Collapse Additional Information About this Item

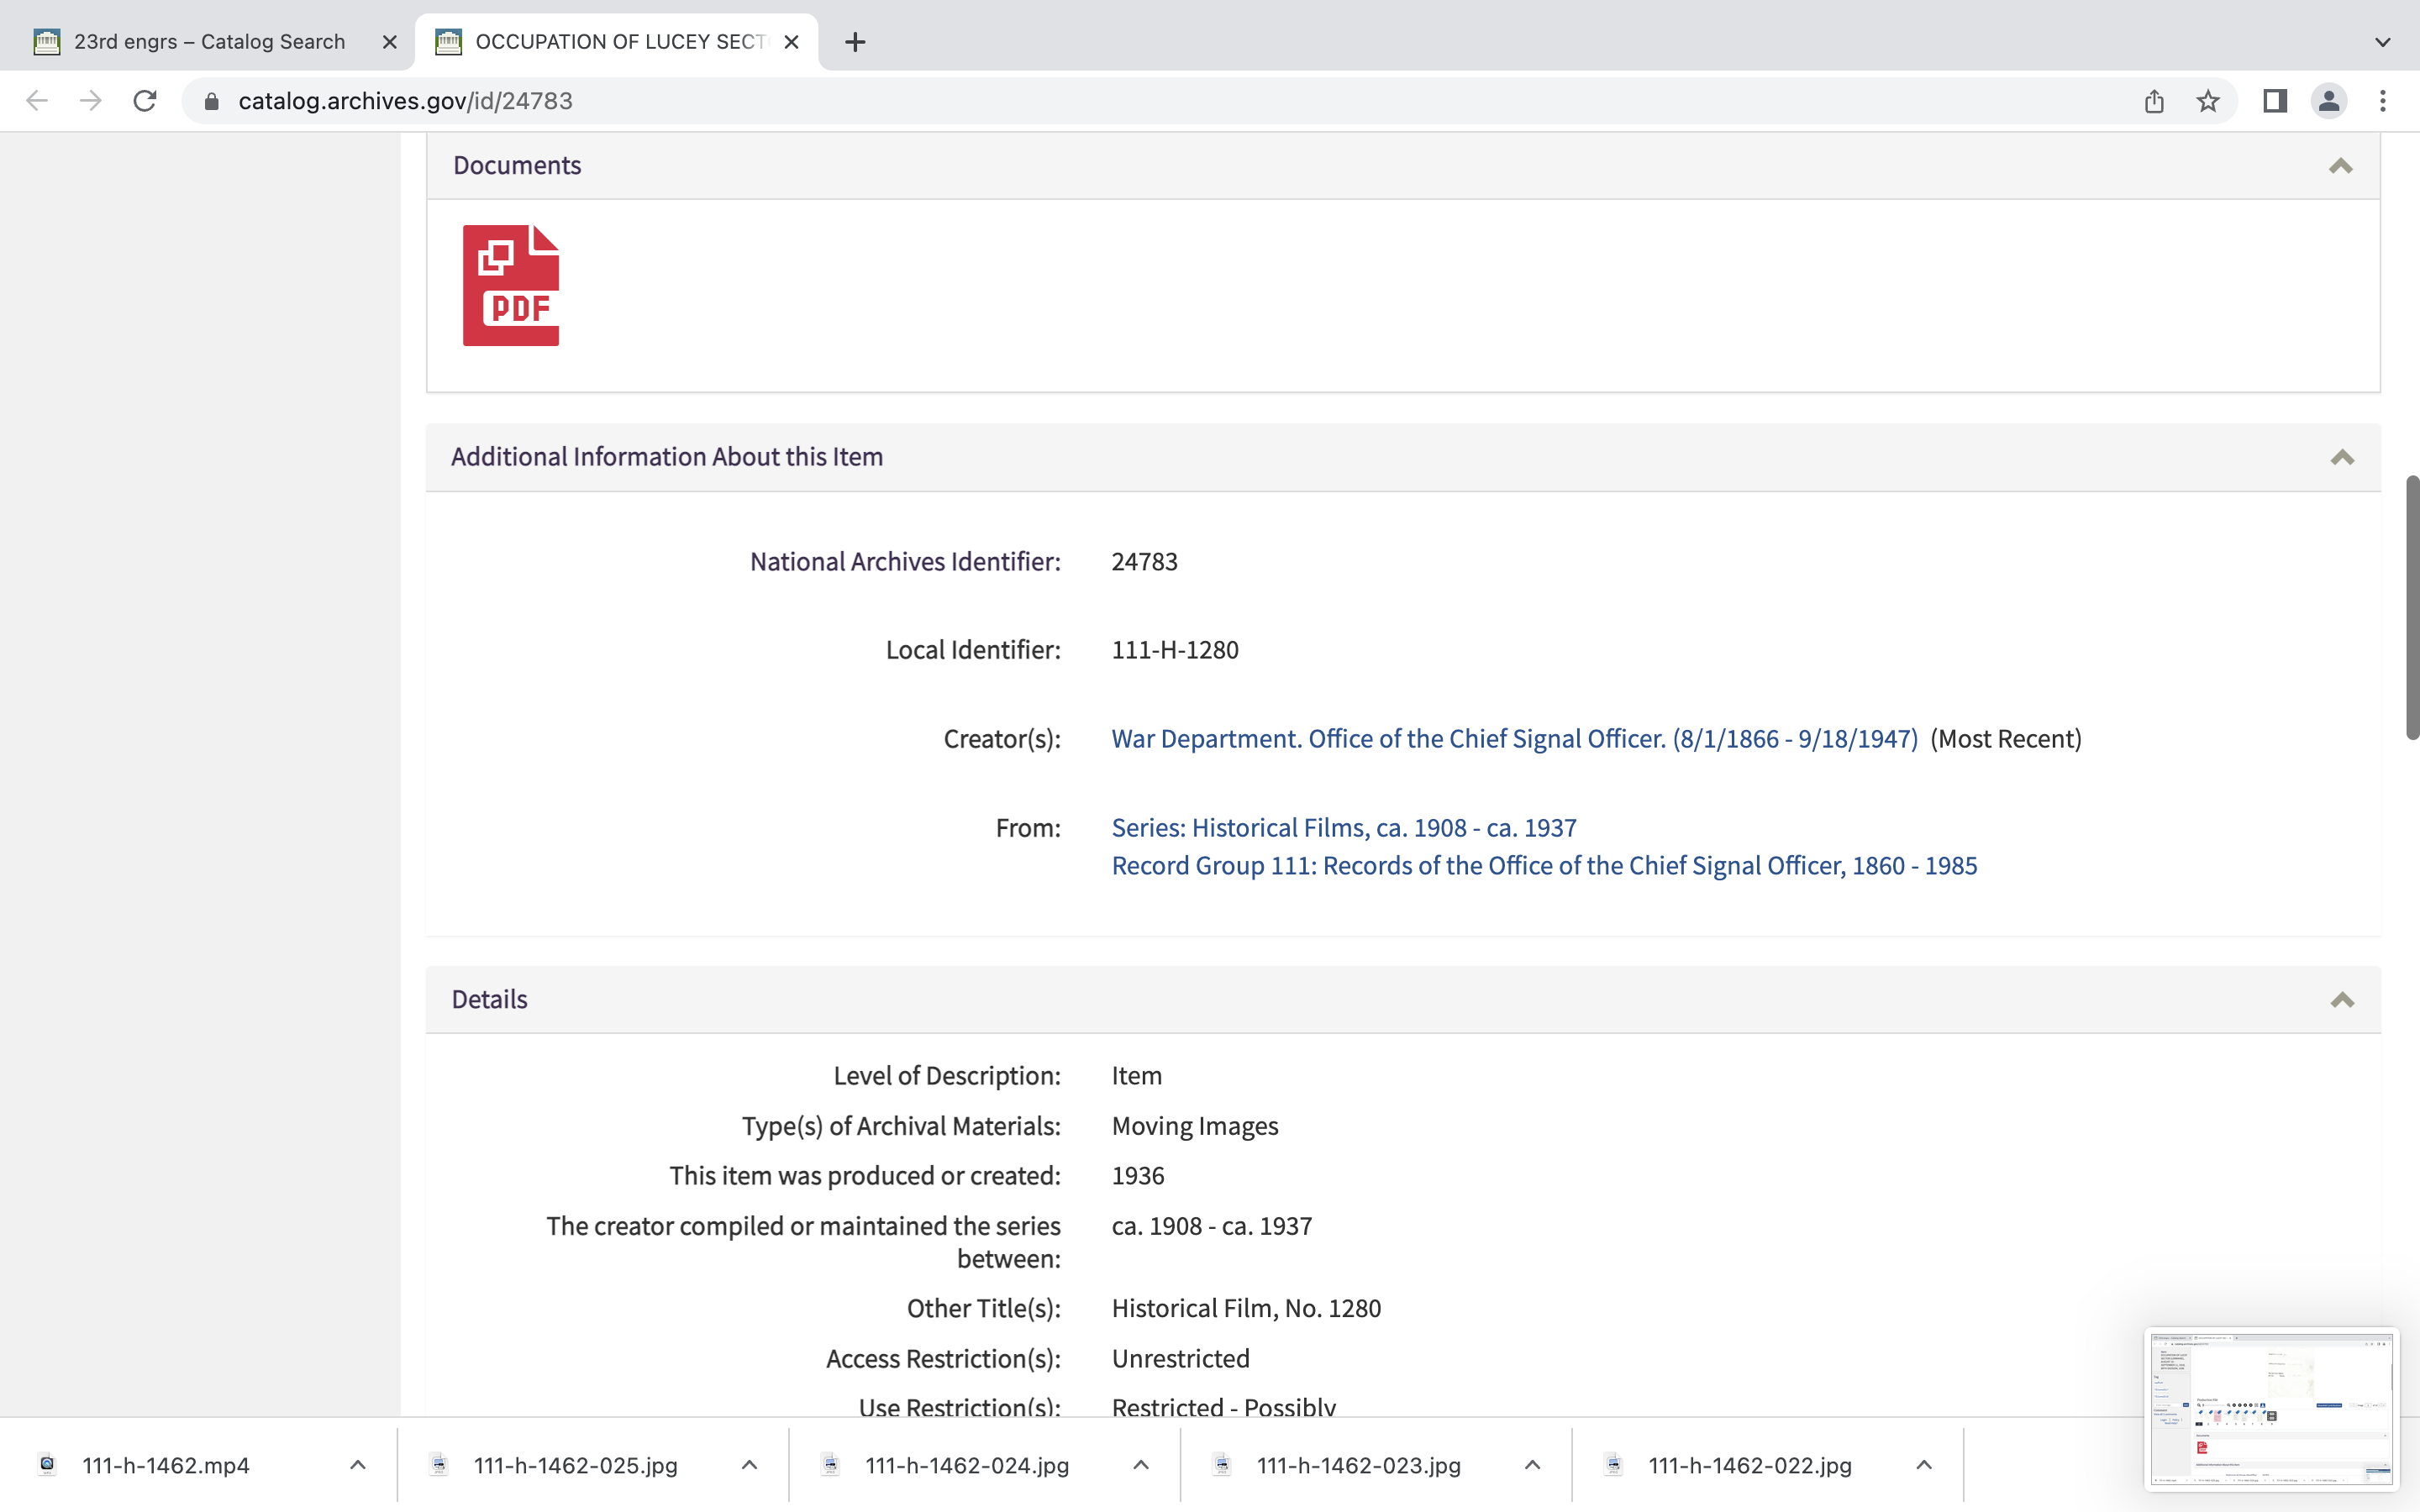(x=2341, y=458)
